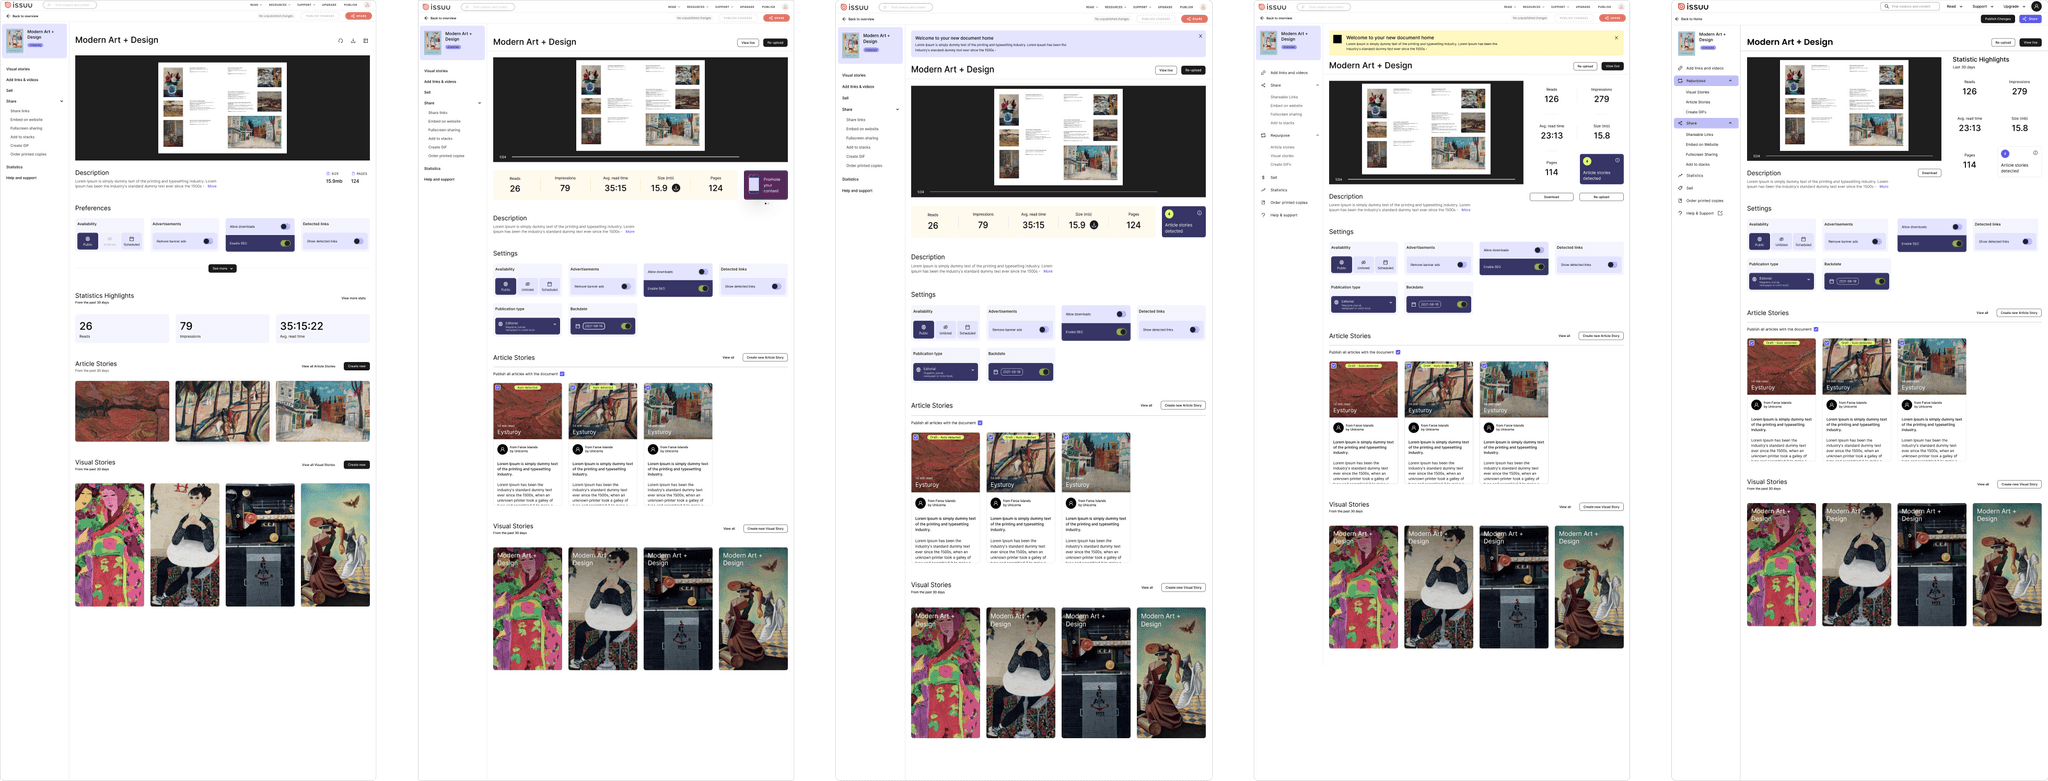Screen dimensions: 2048x781
Task: Open View more stats in the first mockup
Action: [353, 298]
